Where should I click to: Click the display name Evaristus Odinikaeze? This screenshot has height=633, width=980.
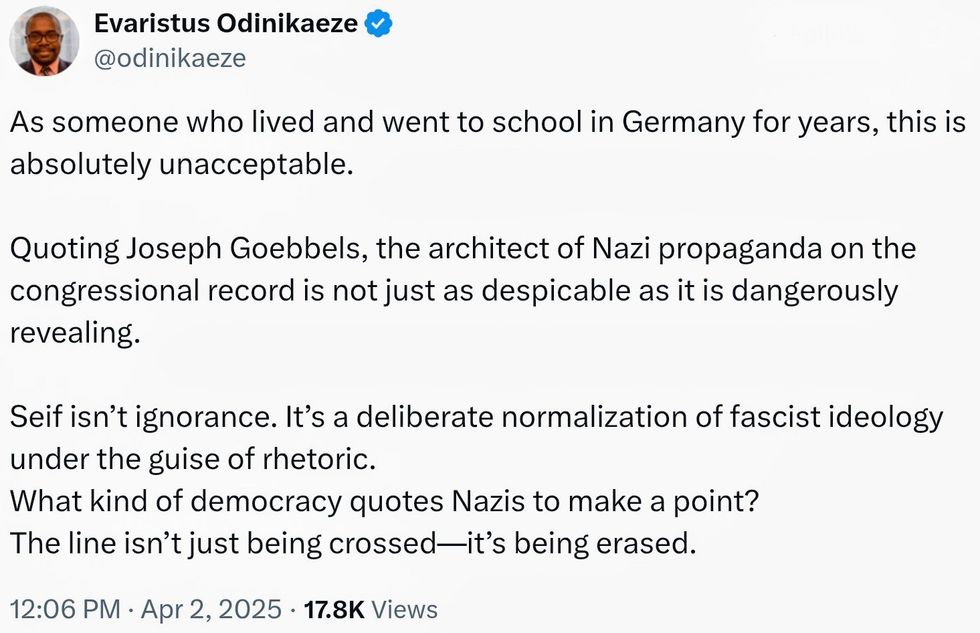point(225,24)
